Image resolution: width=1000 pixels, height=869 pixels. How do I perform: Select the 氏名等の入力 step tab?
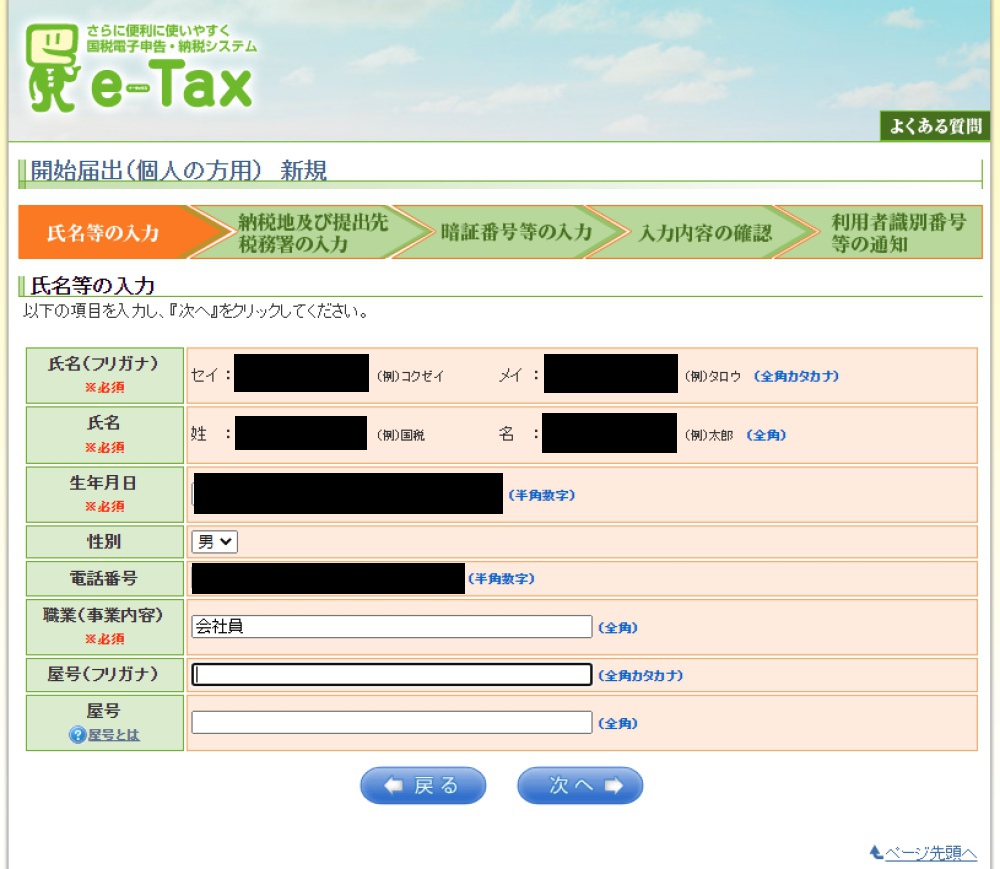[x=103, y=232]
